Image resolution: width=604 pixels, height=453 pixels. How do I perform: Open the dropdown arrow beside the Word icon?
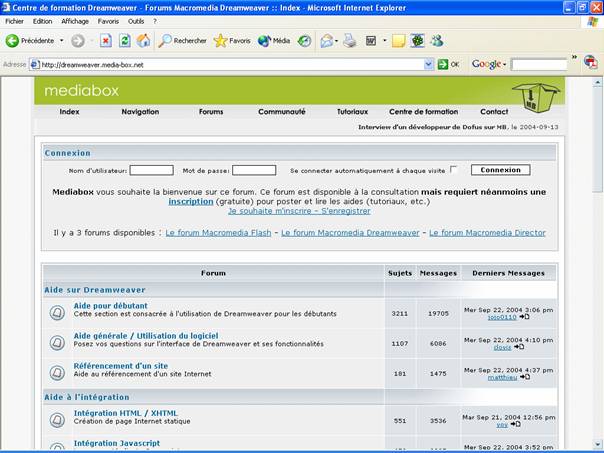click(384, 40)
